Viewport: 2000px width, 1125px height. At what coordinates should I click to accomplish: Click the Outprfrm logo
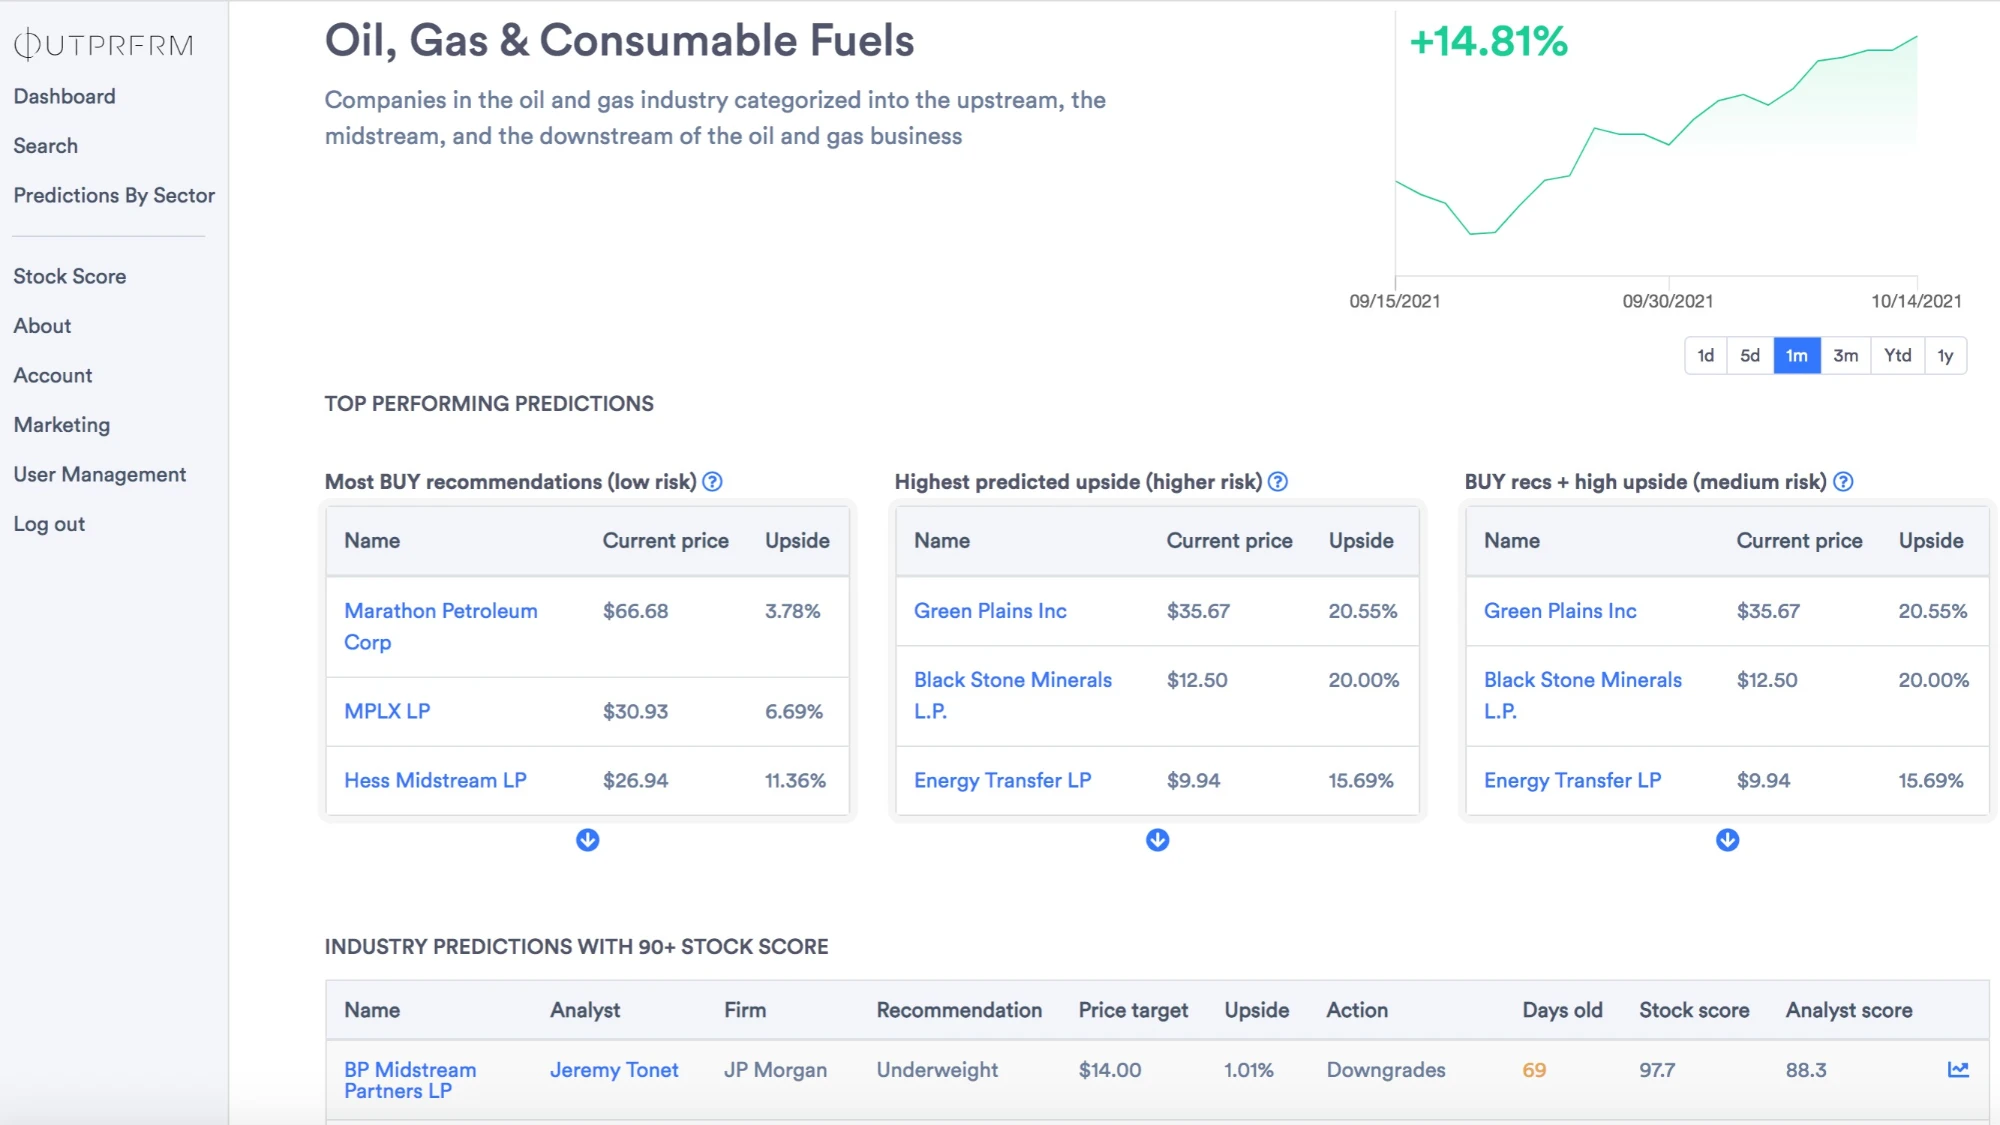103,45
